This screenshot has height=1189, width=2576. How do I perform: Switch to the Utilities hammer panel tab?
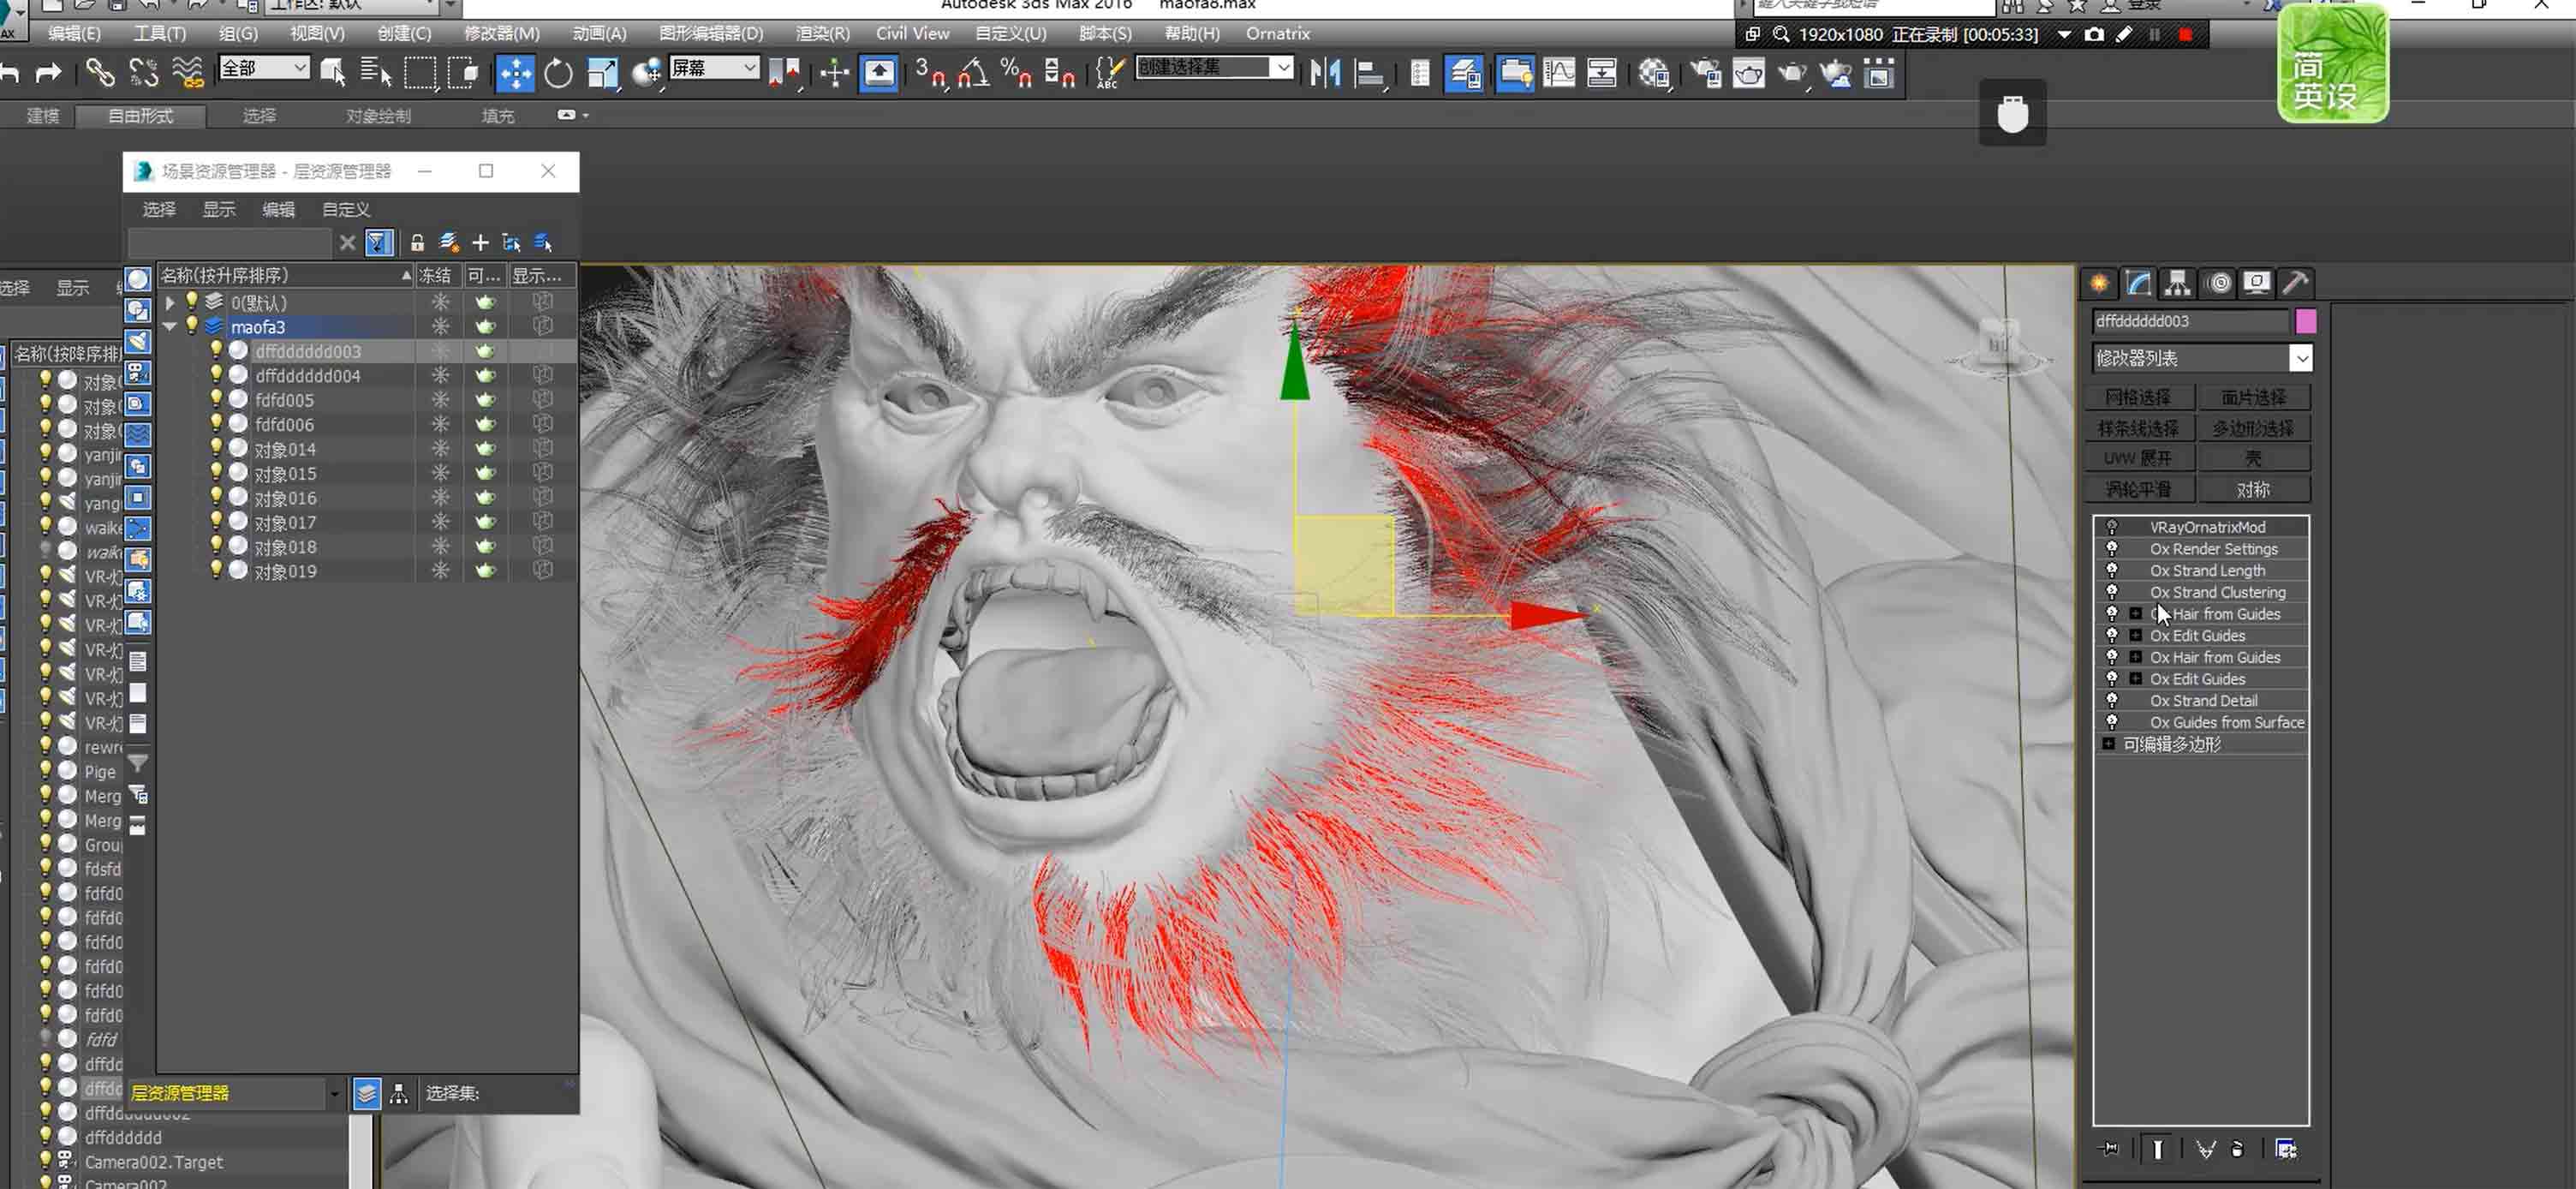tap(2296, 283)
